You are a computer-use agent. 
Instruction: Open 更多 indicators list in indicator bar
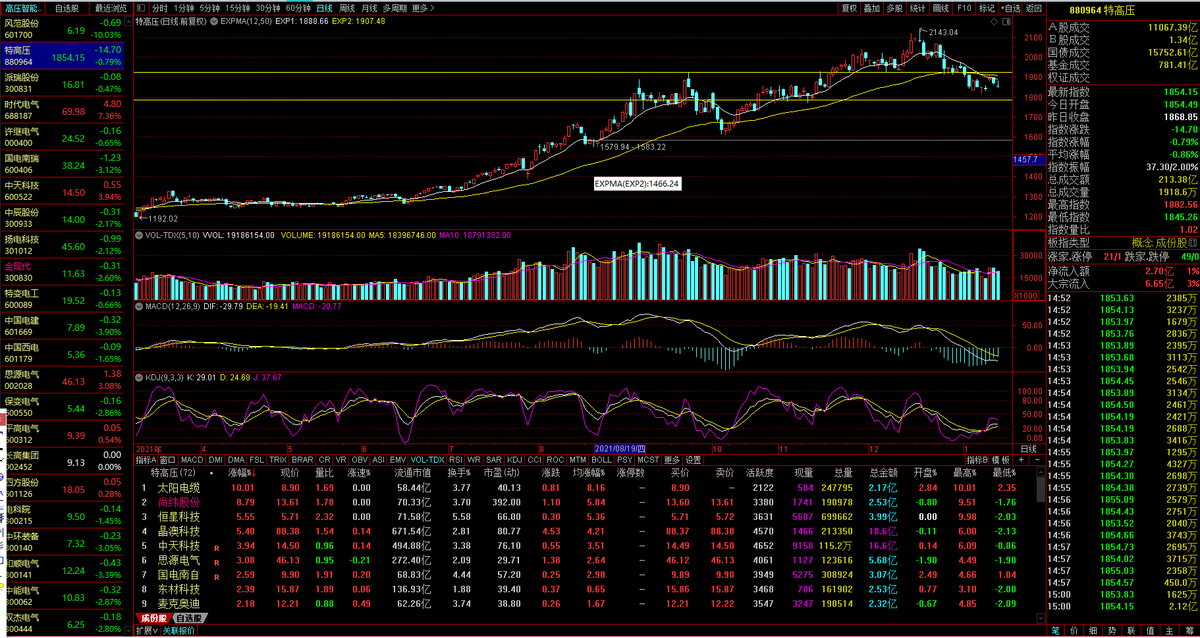point(672,460)
